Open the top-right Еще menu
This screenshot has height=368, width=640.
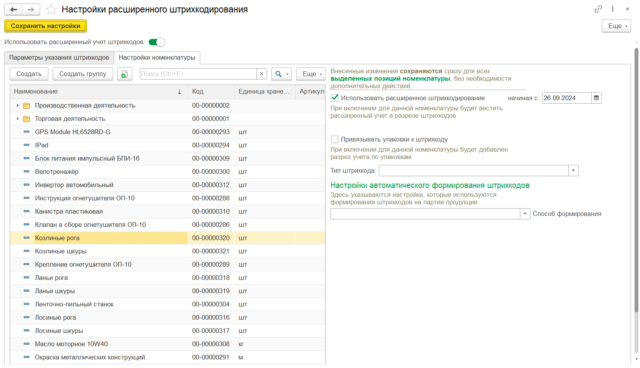click(x=616, y=26)
